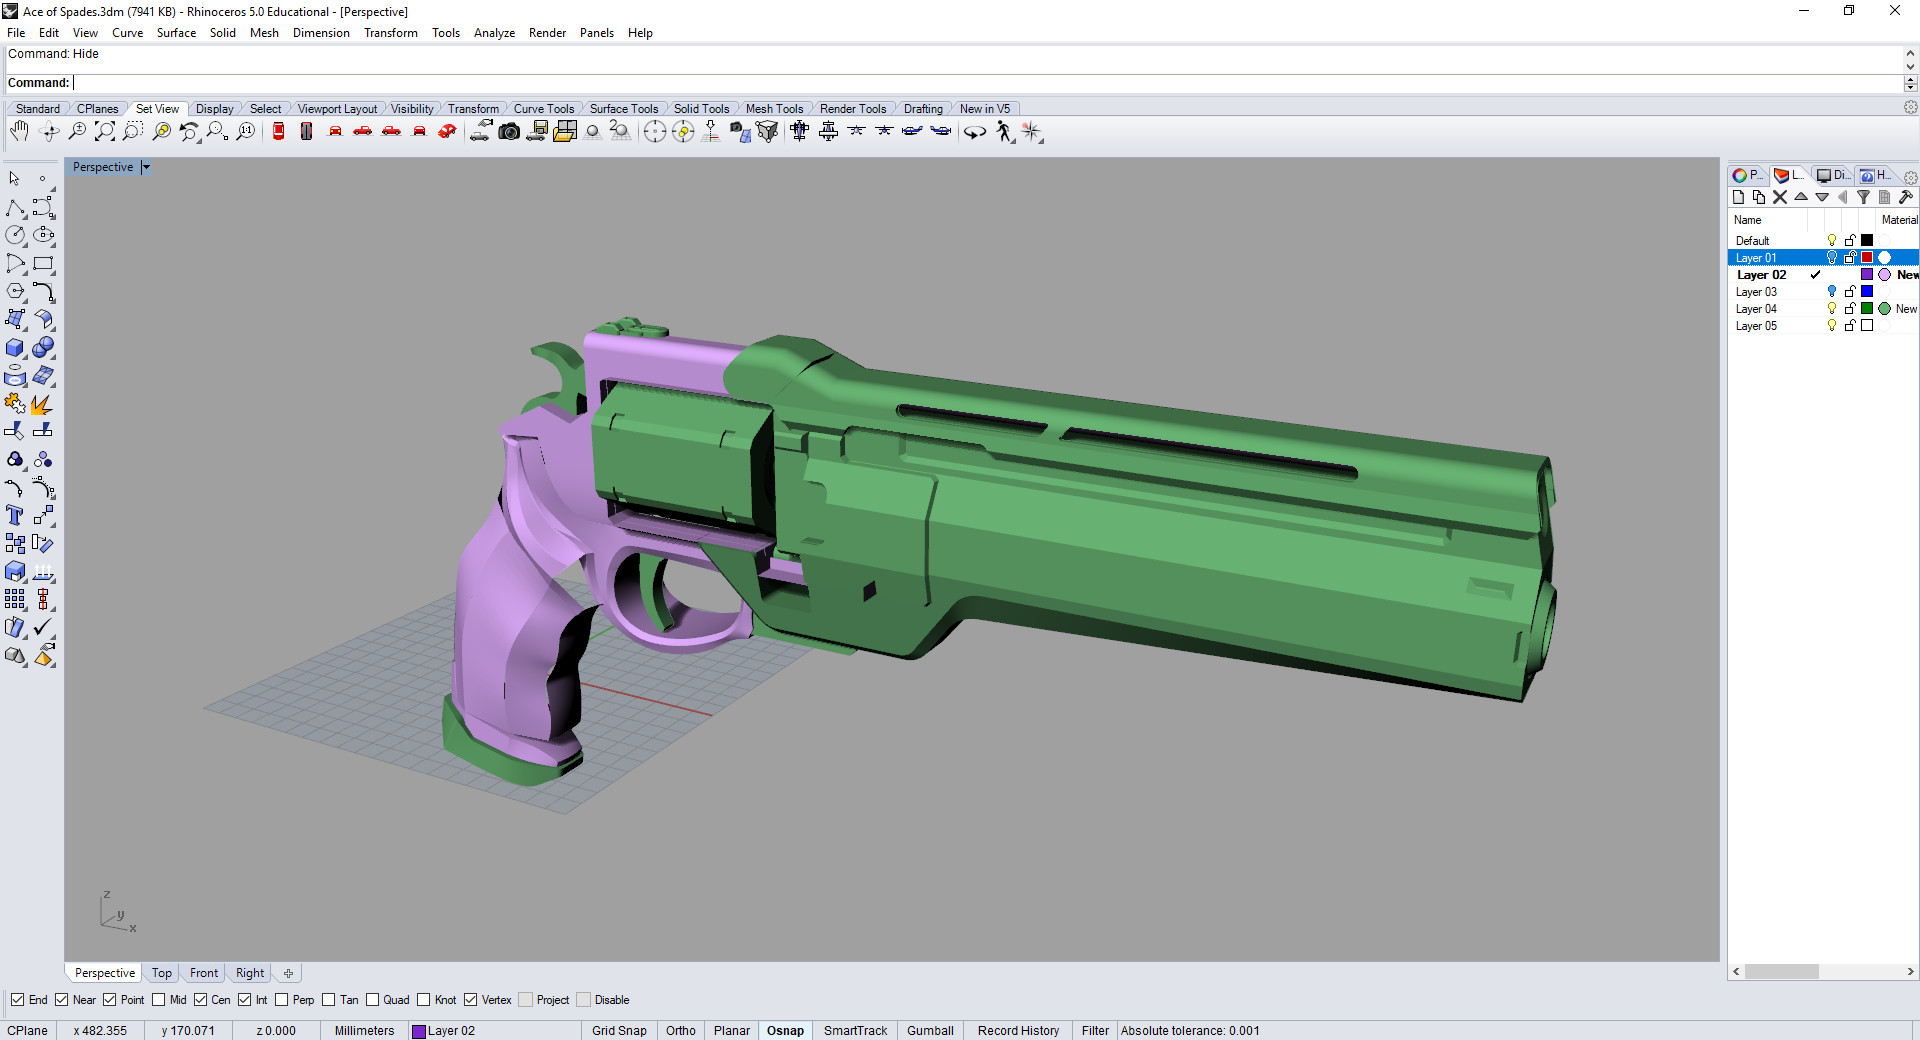Click the Explode tool icon
This screenshot has height=1040, width=1920.
43,404
